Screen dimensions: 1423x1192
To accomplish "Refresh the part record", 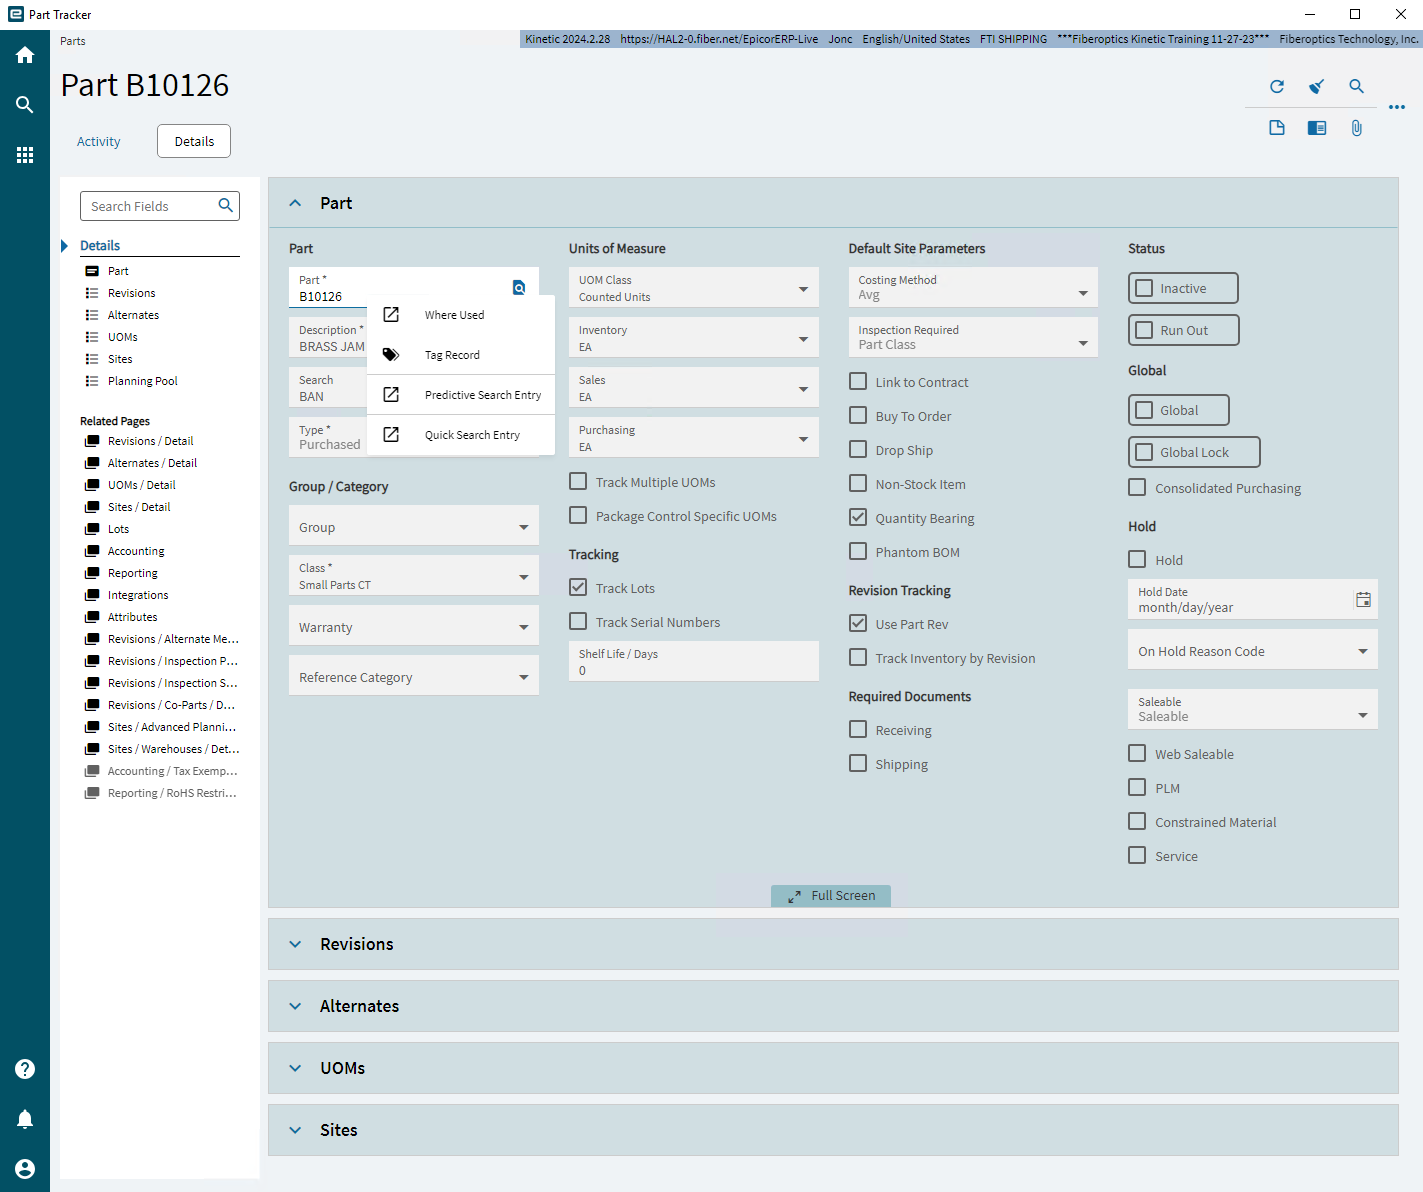I will (x=1277, y=87).
